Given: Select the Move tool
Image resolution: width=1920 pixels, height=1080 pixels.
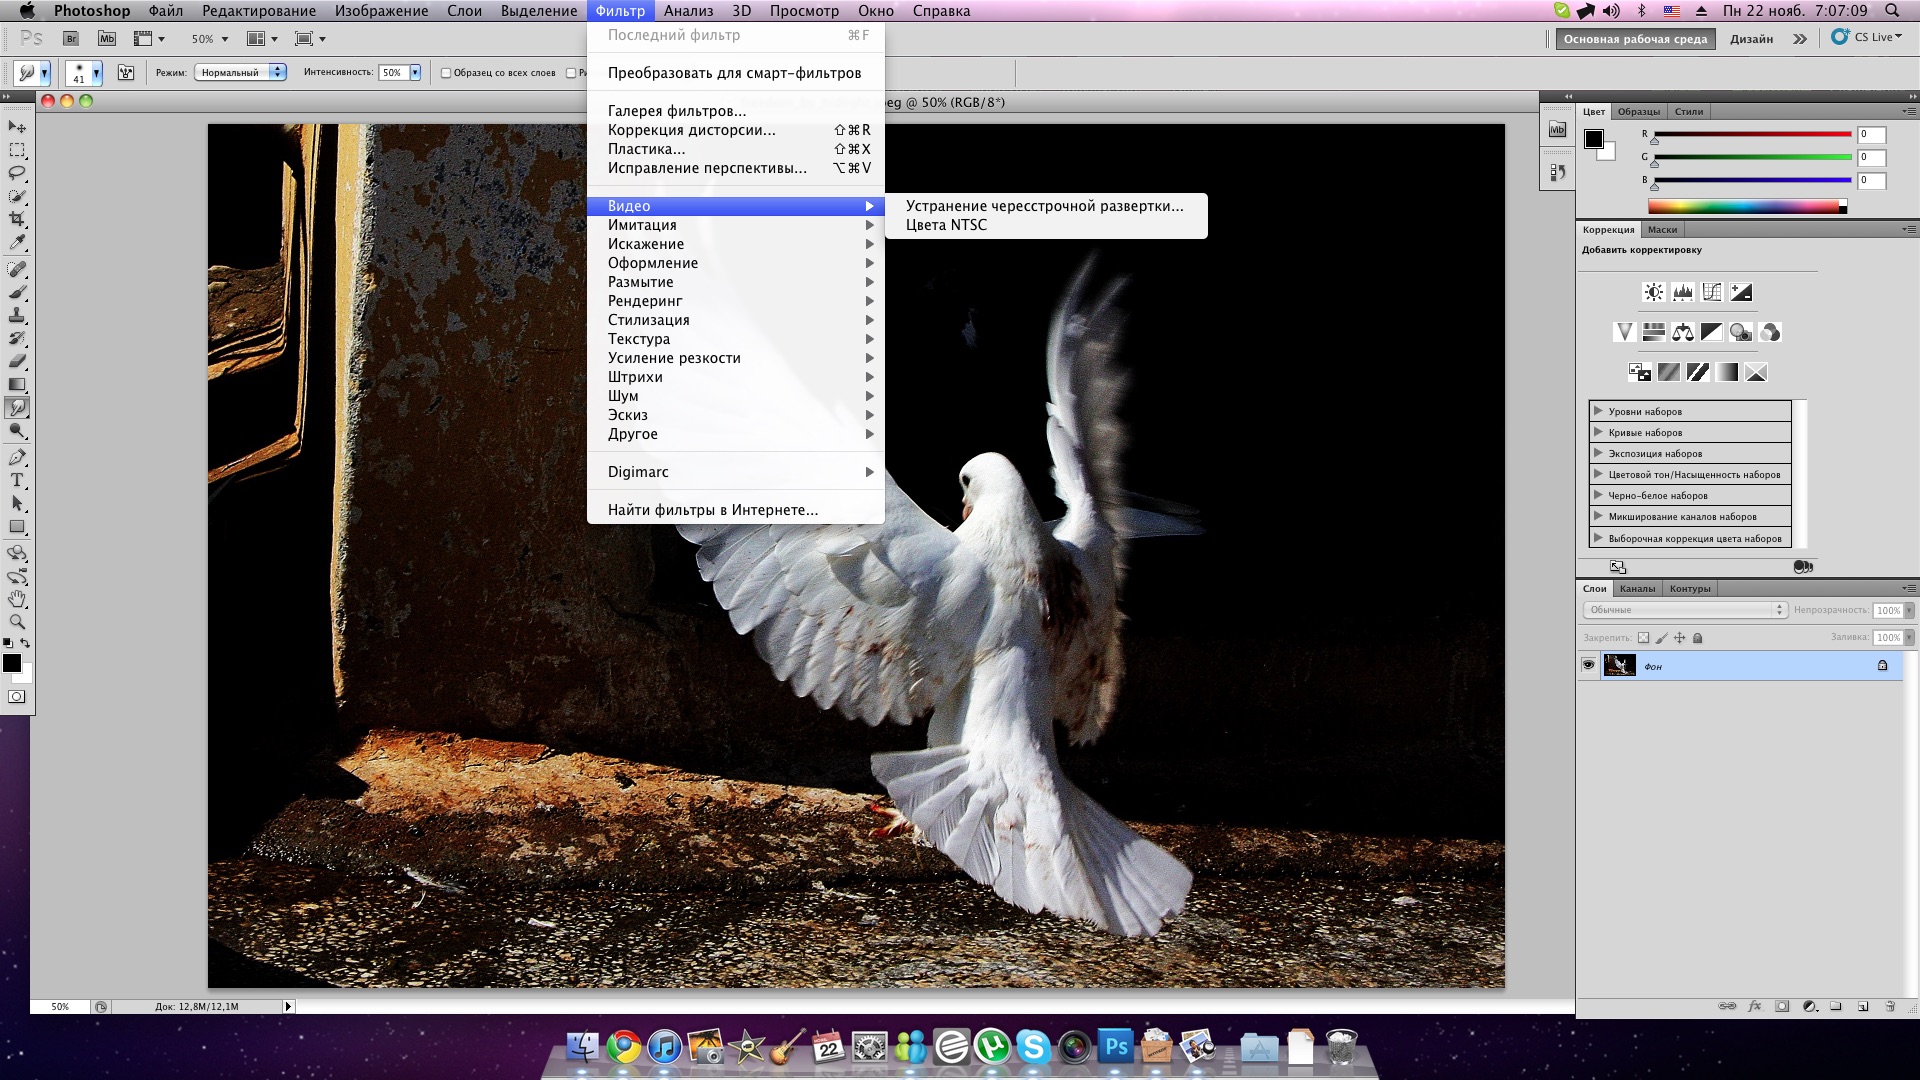Looking at the screenshot, I should (17, 127).
